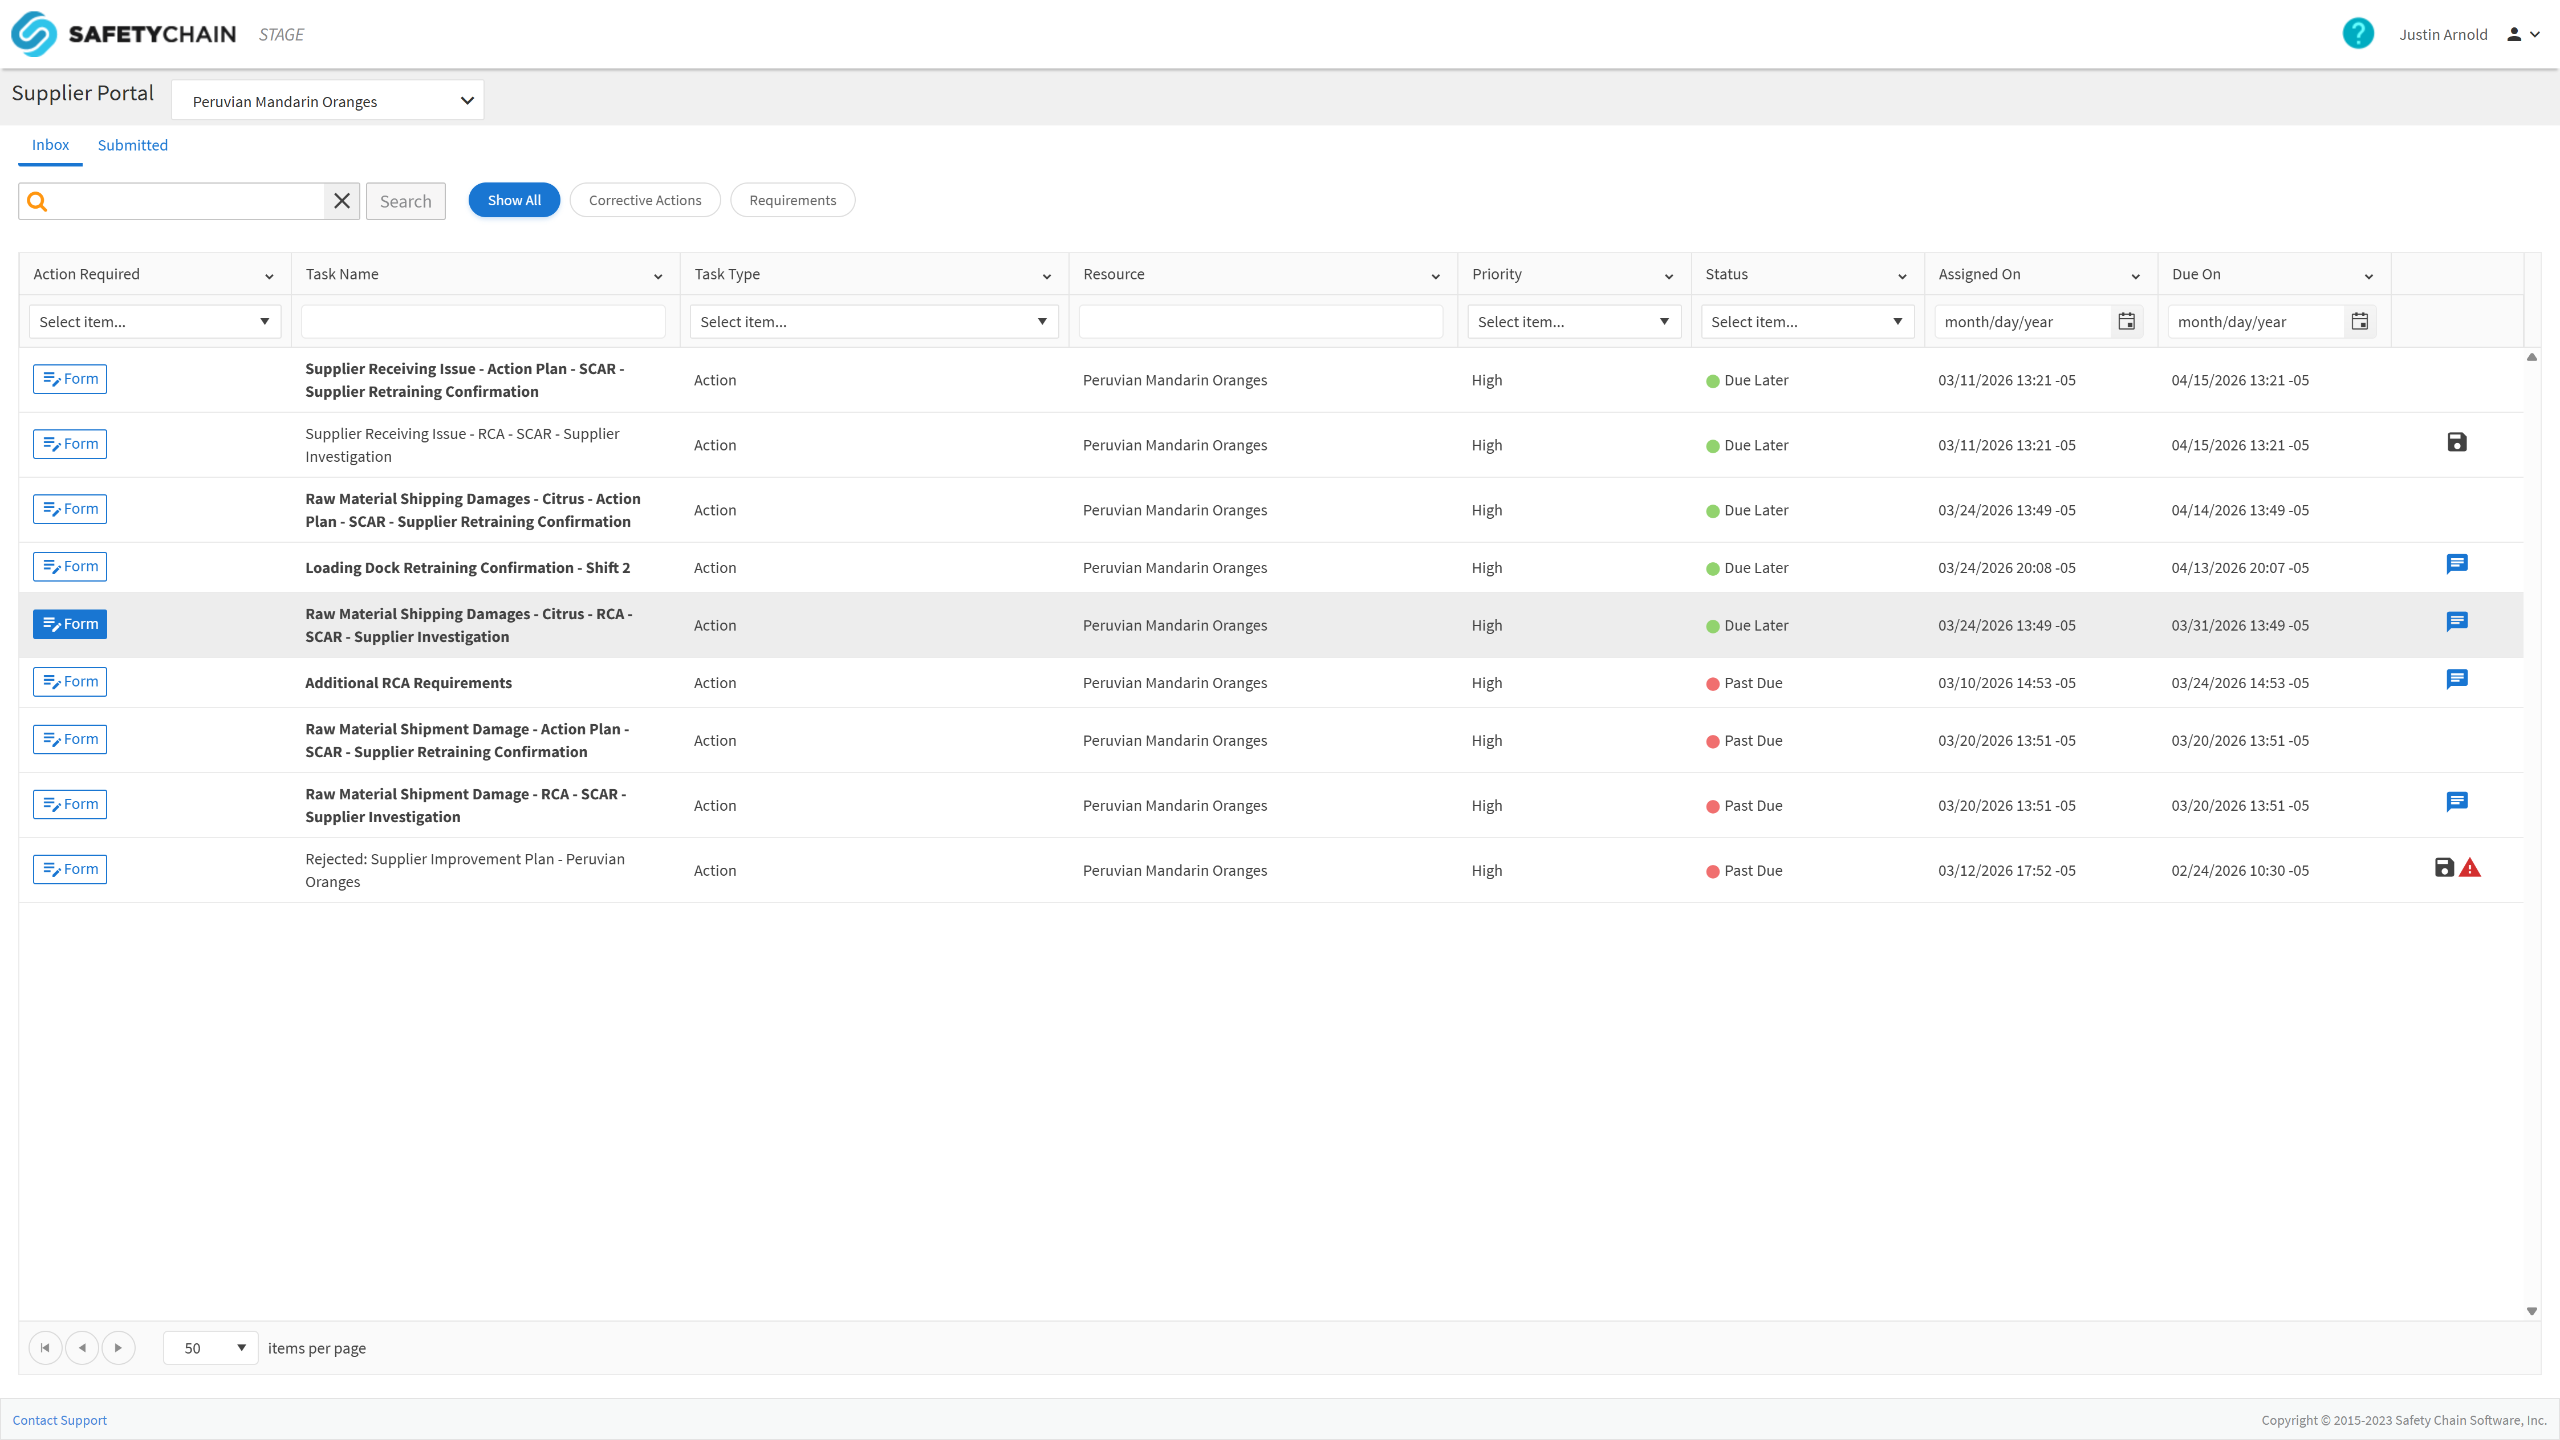Open comment icon on Additional RCA Requirements row

coord(2456,679)
